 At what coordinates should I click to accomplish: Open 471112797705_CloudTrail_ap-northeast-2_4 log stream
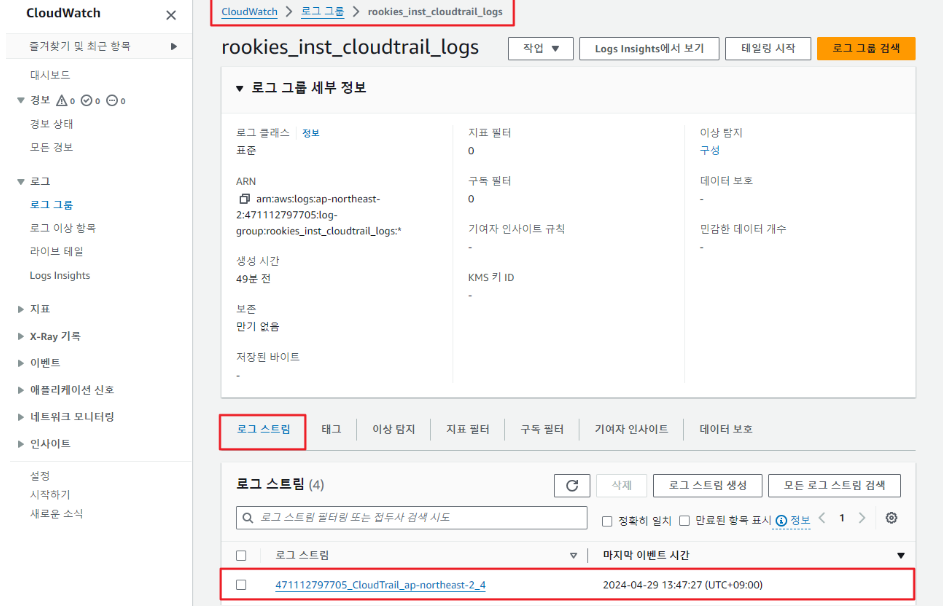click(381, 585)
